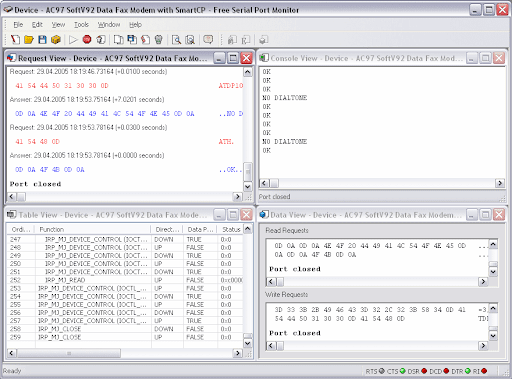Click the toolbar icon right of Stop
Viewport: 512px width, 379px height.
[x=101, y=40]
